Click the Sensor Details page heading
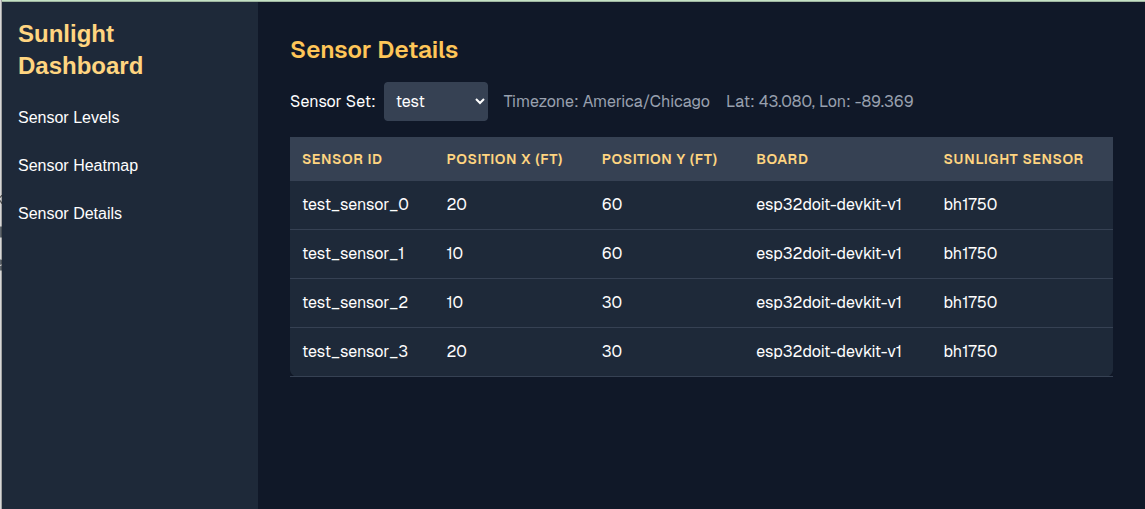Screen dimensions: 1145x509 [374, 50]
